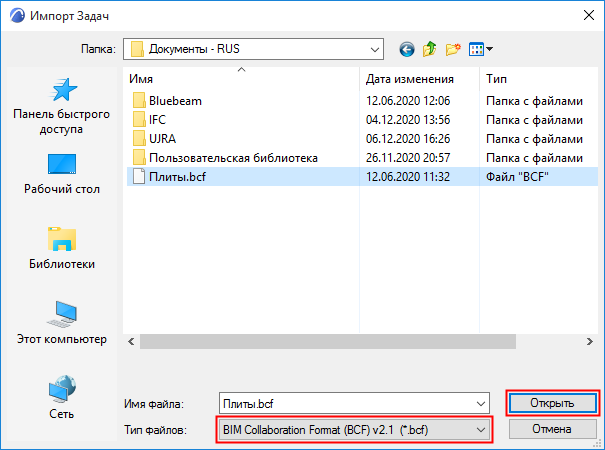This screenshot has height=450, width=605.
Task: Click the Отмена button
Action: (x=553, y=429)
